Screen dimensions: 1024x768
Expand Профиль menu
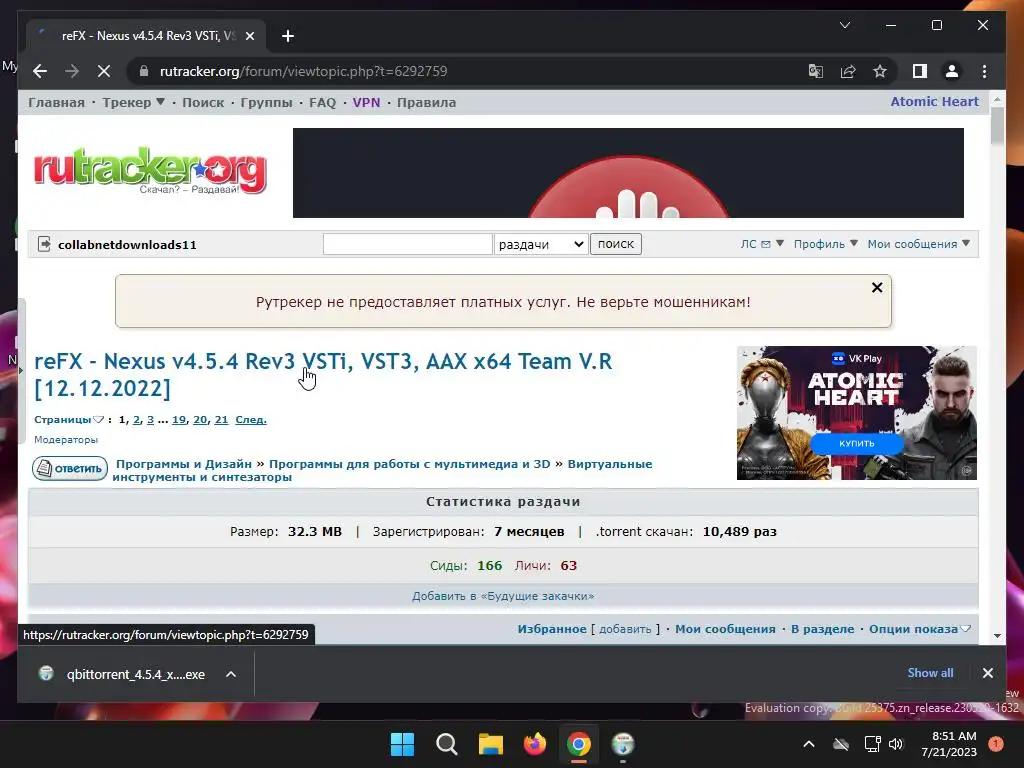click(825, 244)
